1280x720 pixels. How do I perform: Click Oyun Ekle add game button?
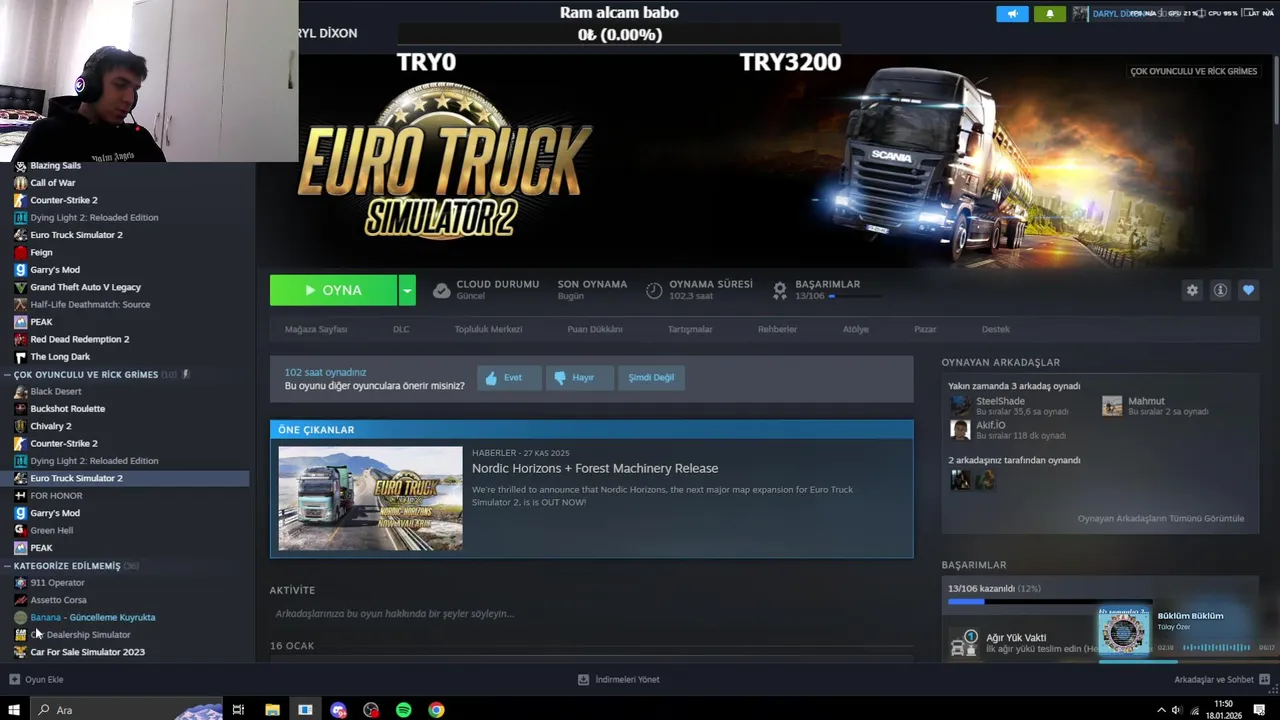pos(36,680)
